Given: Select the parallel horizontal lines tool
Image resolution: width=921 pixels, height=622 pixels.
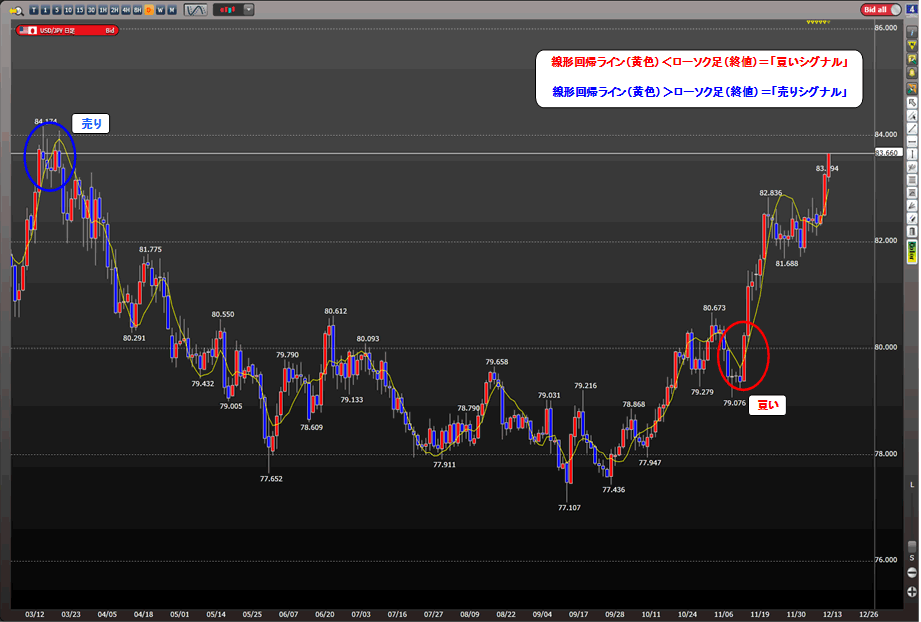Looking at the screenshot, I should tap(913, 181).
